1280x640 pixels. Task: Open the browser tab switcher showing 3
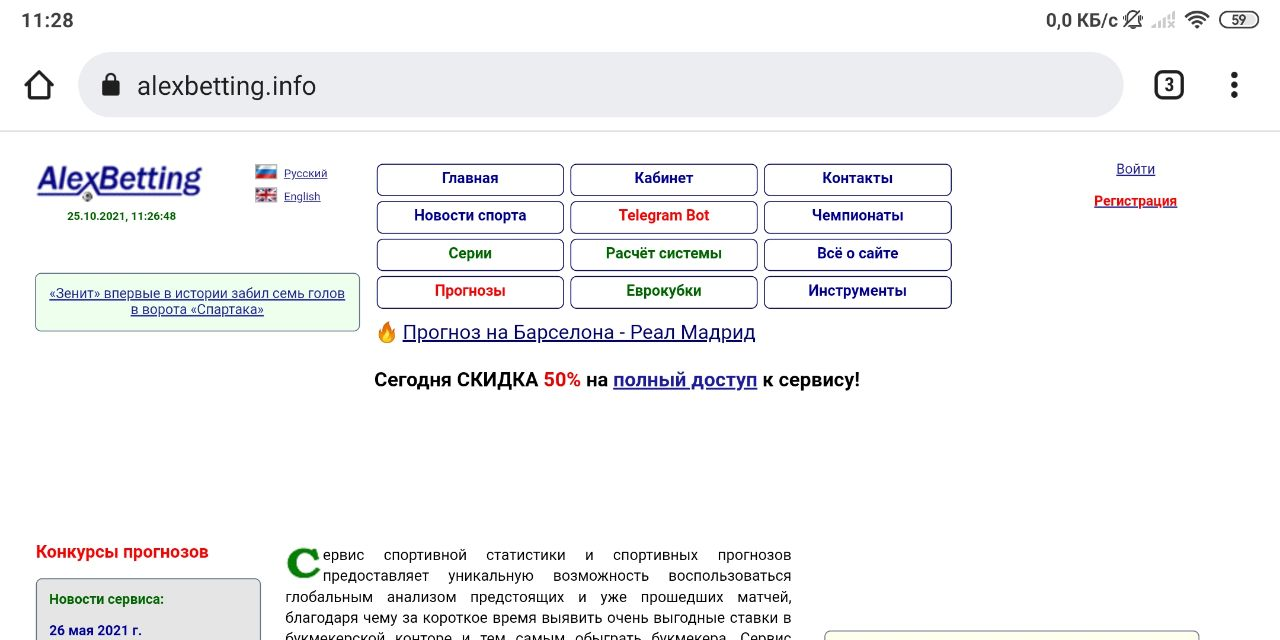1168,86
